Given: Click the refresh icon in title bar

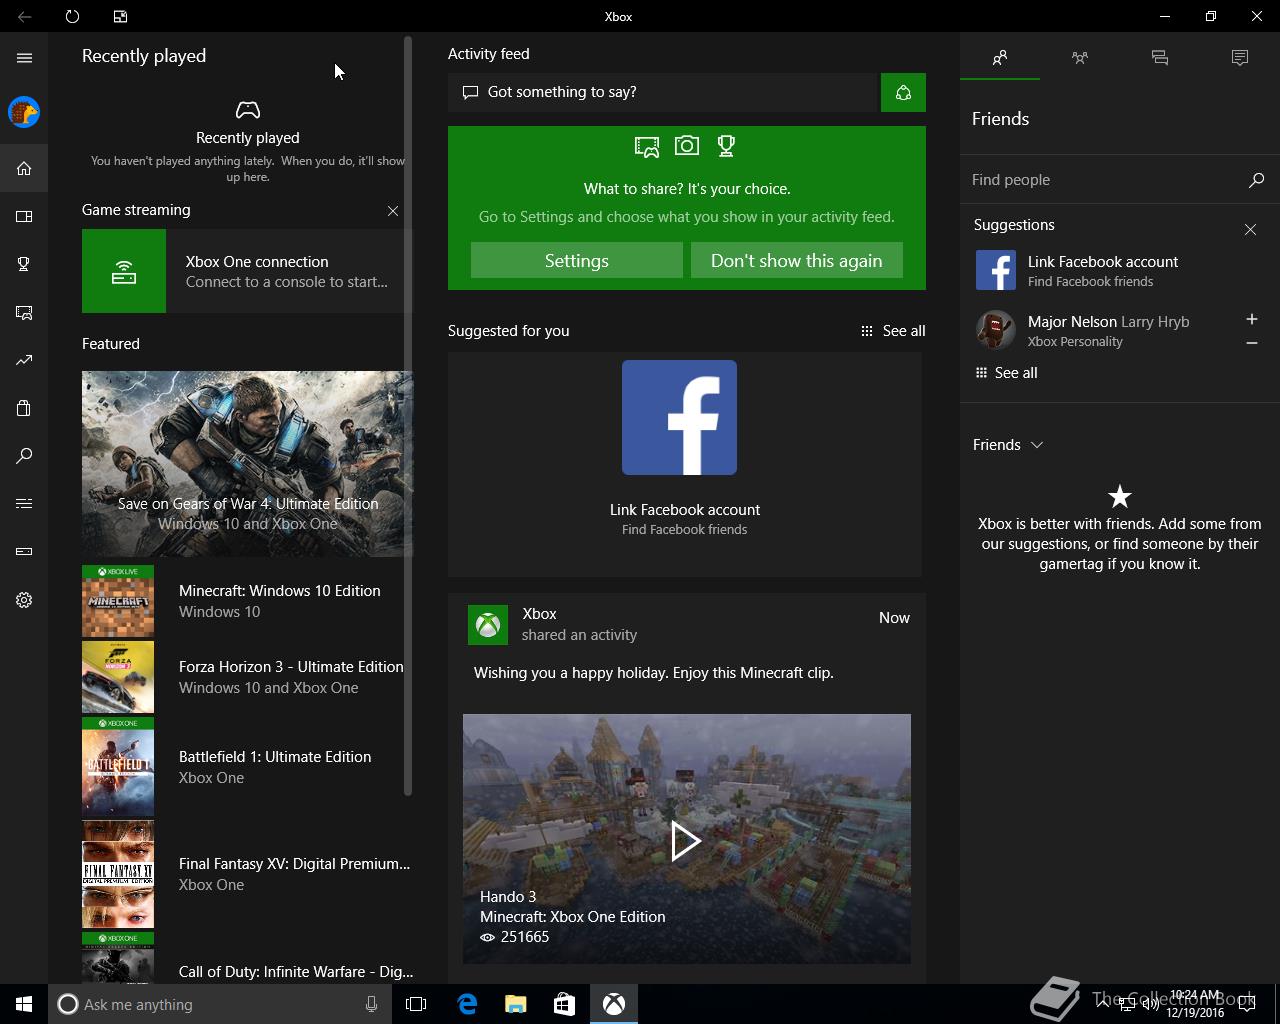Looking at the screenshot, I should 72,16.
